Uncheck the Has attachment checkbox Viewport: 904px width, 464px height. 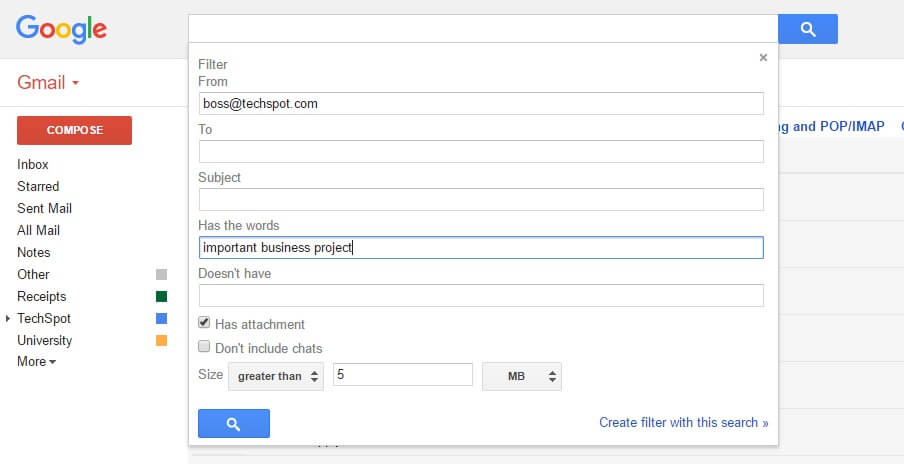[204, 323]
